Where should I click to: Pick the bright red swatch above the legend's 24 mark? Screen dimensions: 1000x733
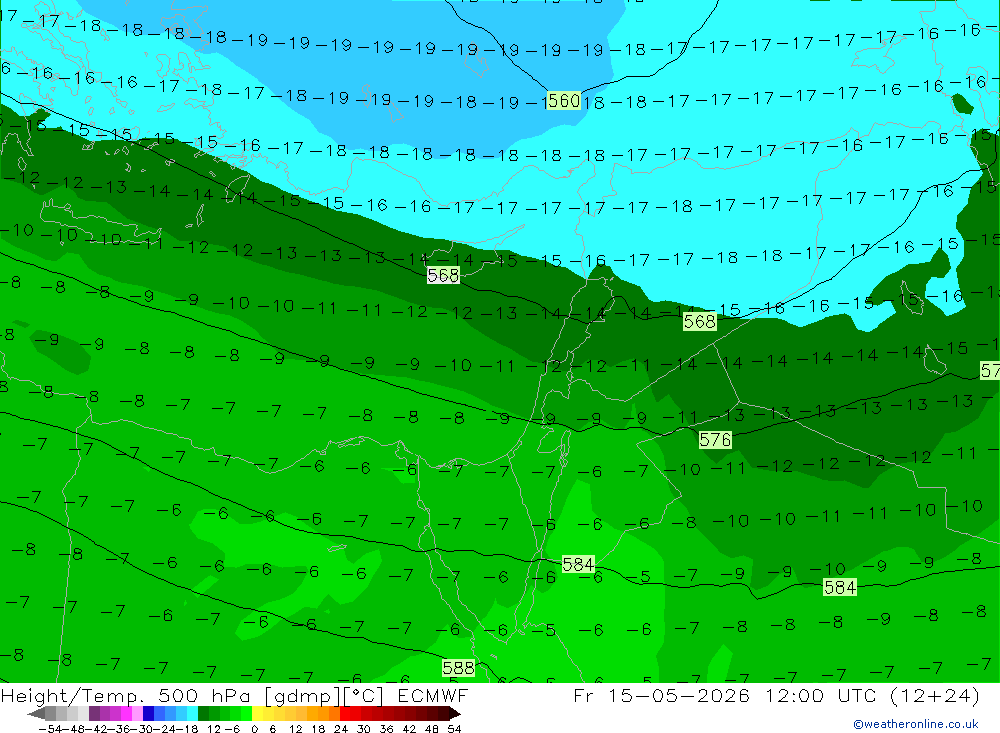345,713
